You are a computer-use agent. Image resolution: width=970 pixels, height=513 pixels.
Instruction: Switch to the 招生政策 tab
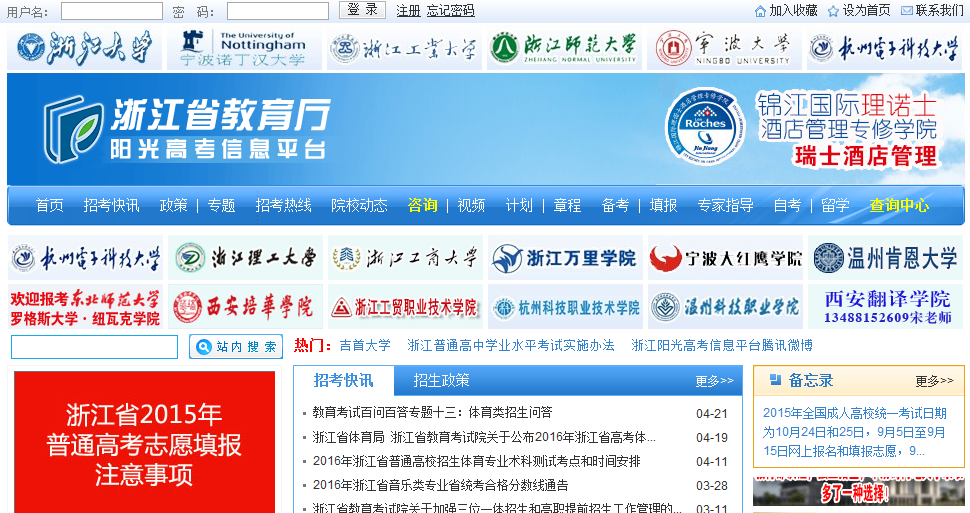(441, 381)
